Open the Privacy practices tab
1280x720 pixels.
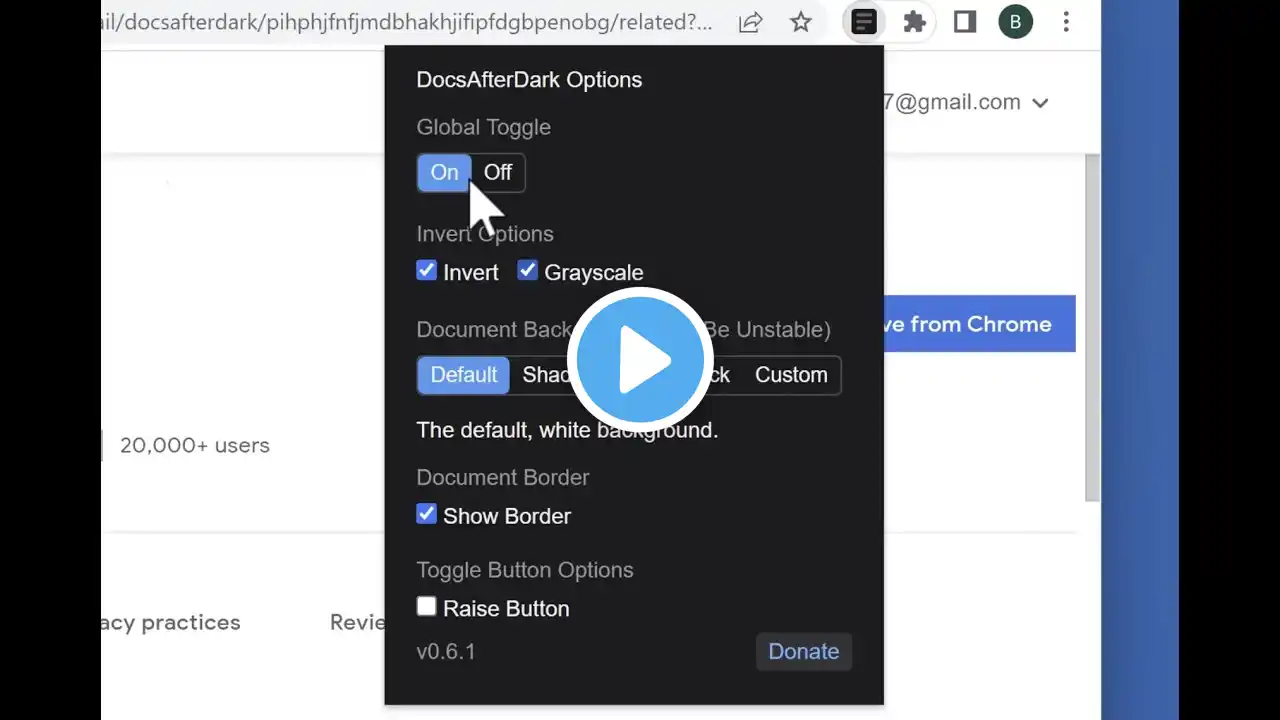point(171,622)
